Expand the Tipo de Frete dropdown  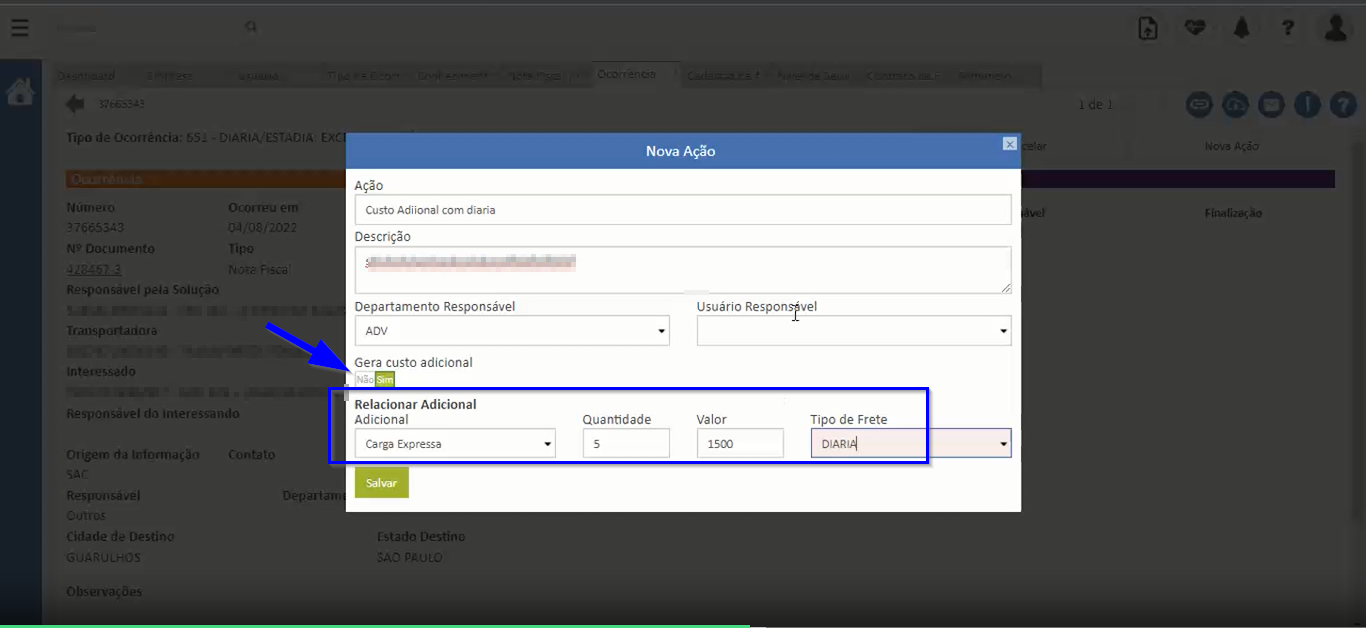coord(910,444)
